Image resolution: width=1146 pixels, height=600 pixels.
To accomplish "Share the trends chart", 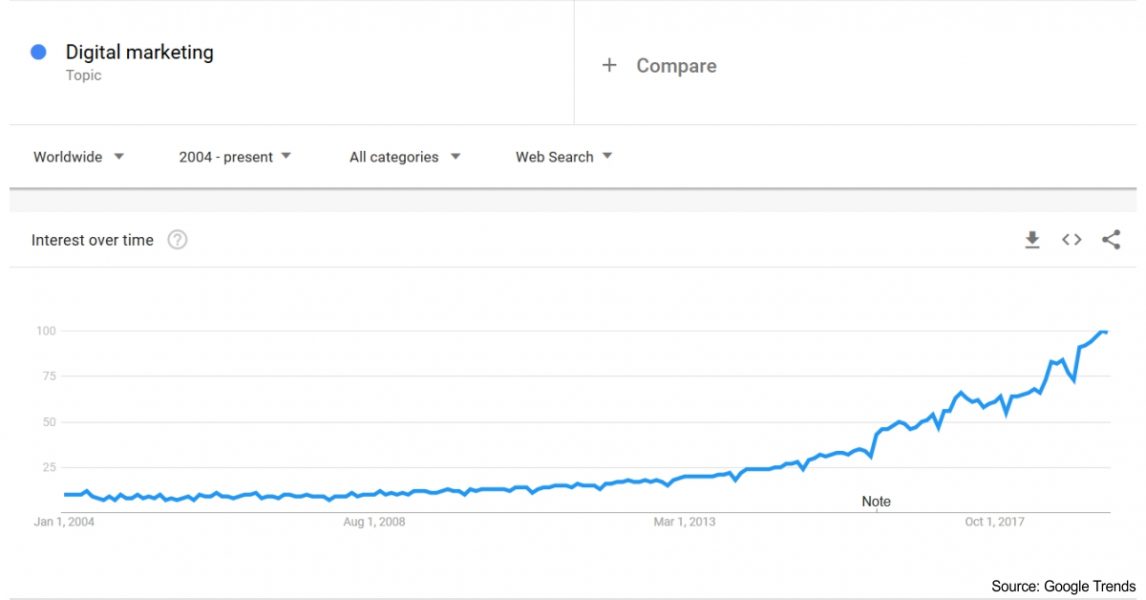I will 1111,239.
